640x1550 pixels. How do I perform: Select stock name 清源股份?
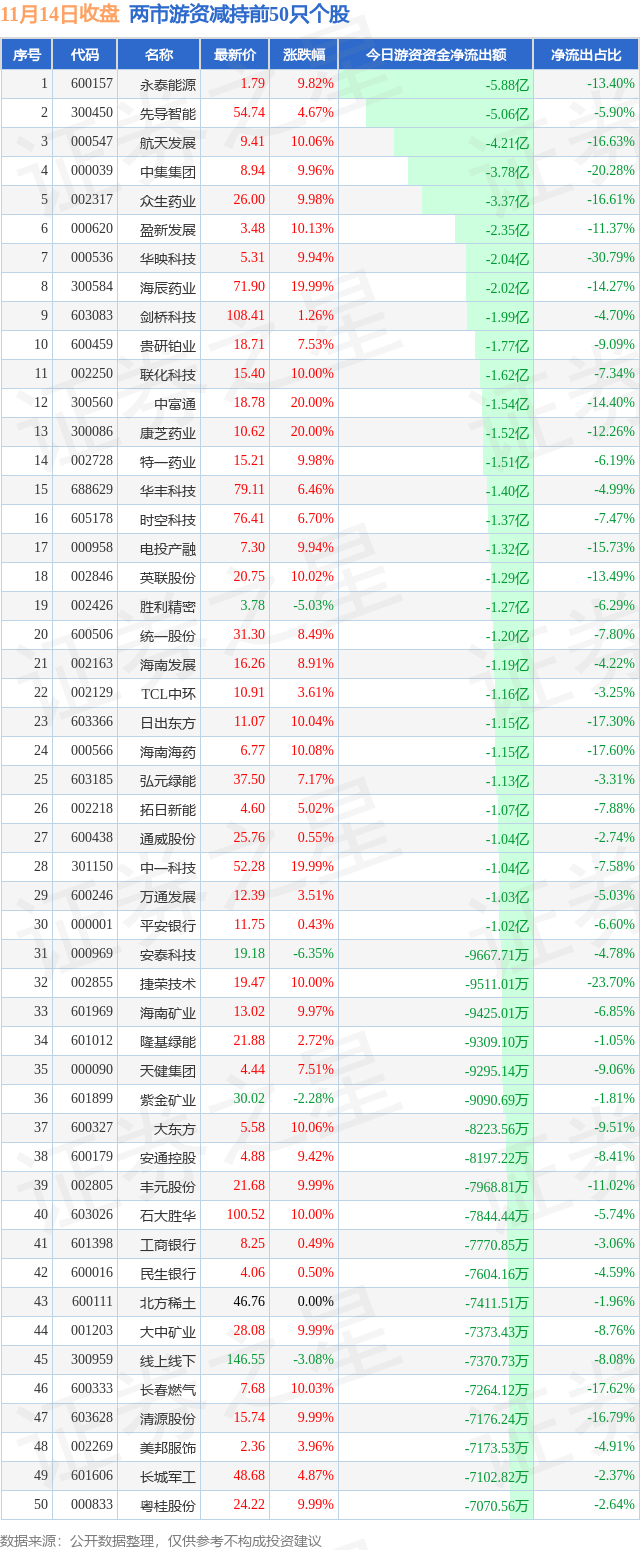point(168,1418)
